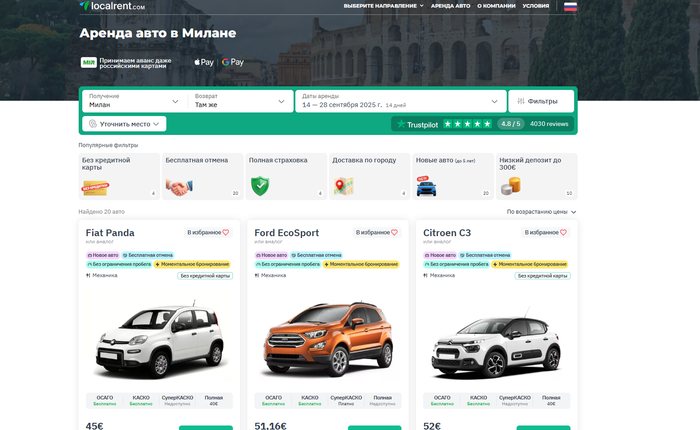Toggle Новые авто popular filter
700x430 pixels.
[x=453, y=176]
